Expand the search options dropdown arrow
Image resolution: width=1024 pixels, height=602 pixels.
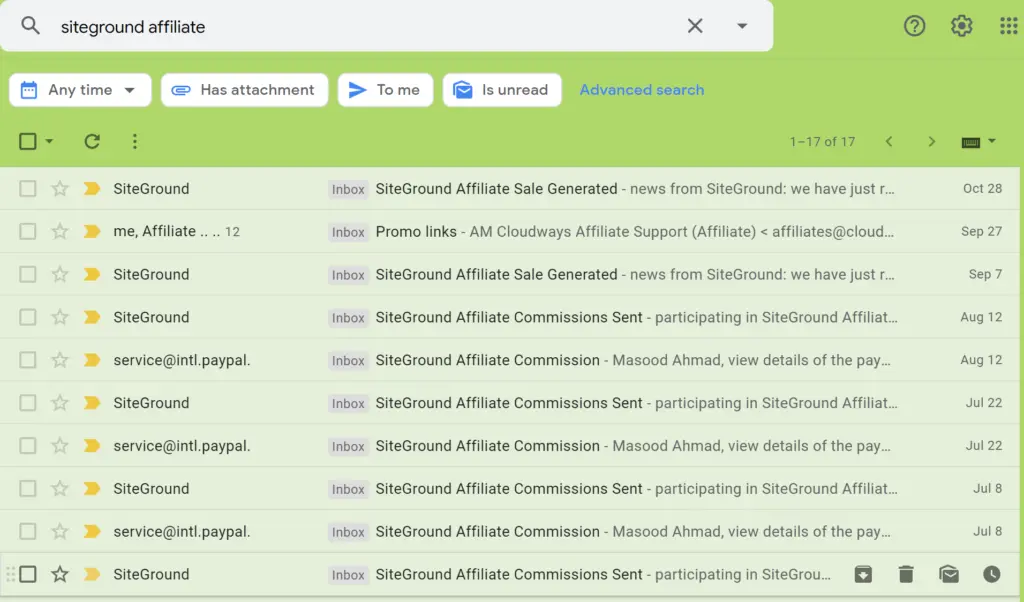coord(742,26)
